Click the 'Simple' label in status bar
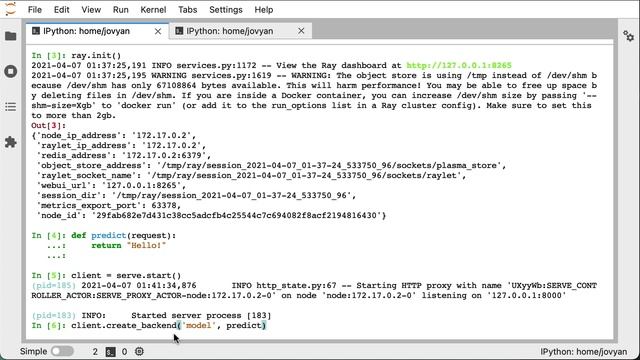Screen dimensions: 640x360 33,351
